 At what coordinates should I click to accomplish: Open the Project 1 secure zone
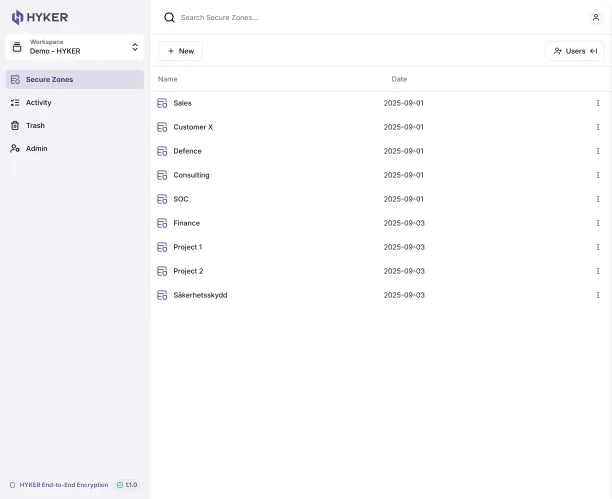click(x=188, y=247)
